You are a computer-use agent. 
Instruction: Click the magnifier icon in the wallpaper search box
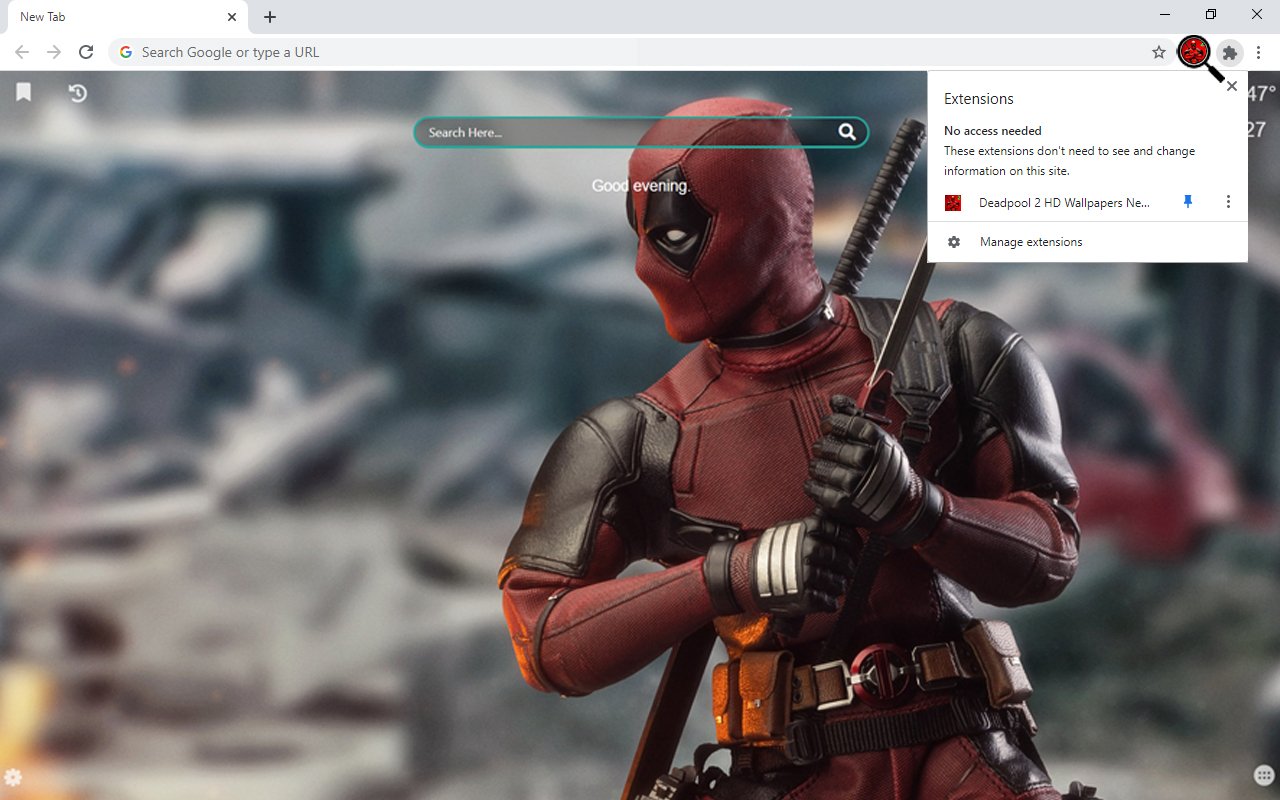[847, 132]
